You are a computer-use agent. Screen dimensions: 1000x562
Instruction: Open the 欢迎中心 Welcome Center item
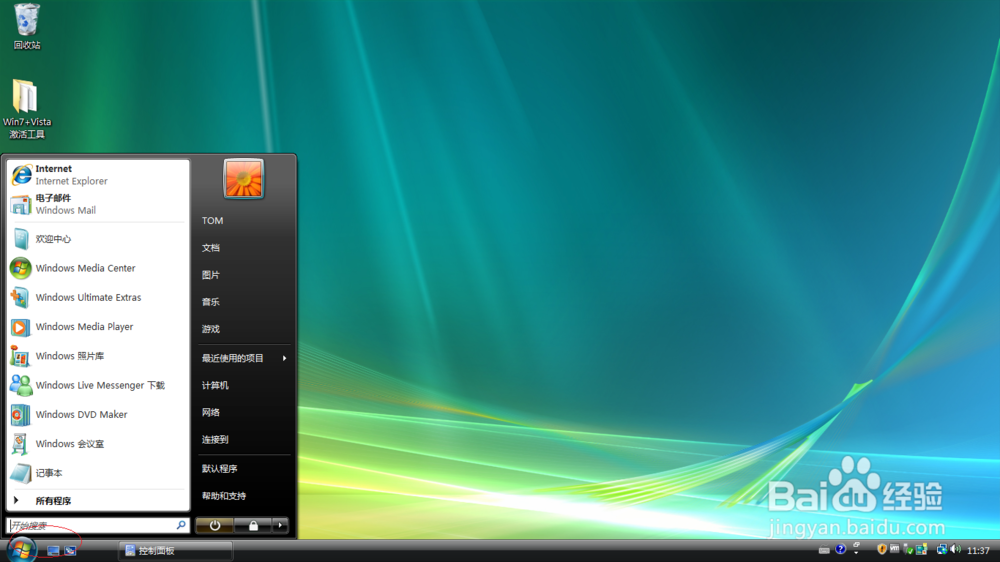coord(98,239)
